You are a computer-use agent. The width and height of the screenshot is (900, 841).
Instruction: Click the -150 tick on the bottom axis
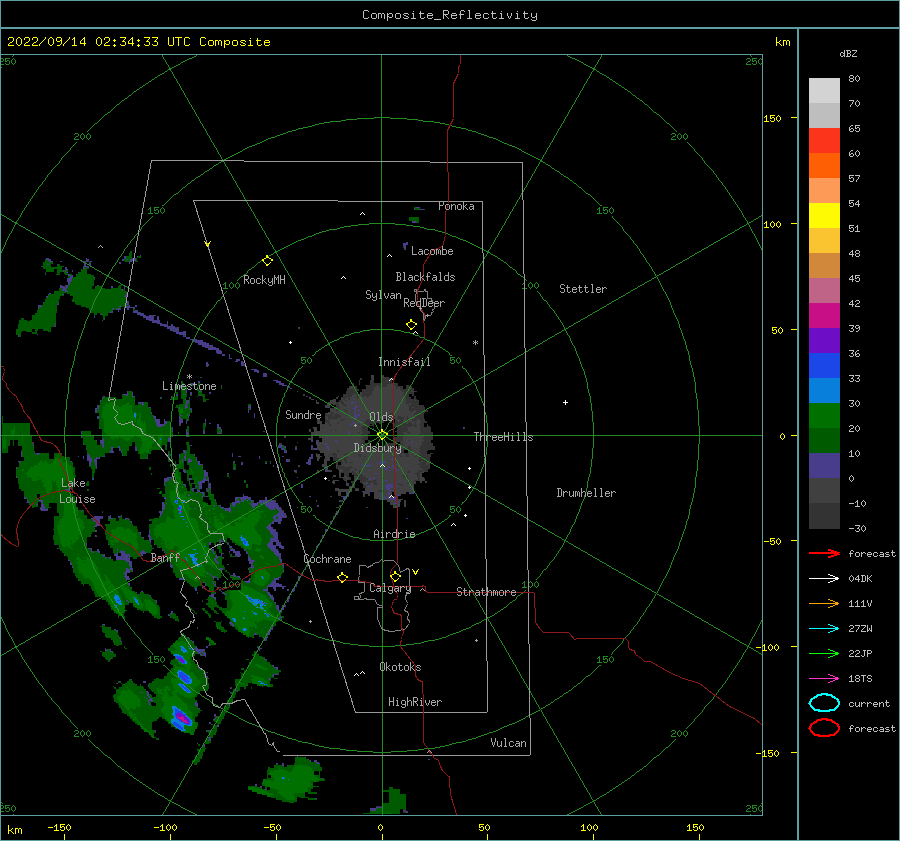point(59,827)
